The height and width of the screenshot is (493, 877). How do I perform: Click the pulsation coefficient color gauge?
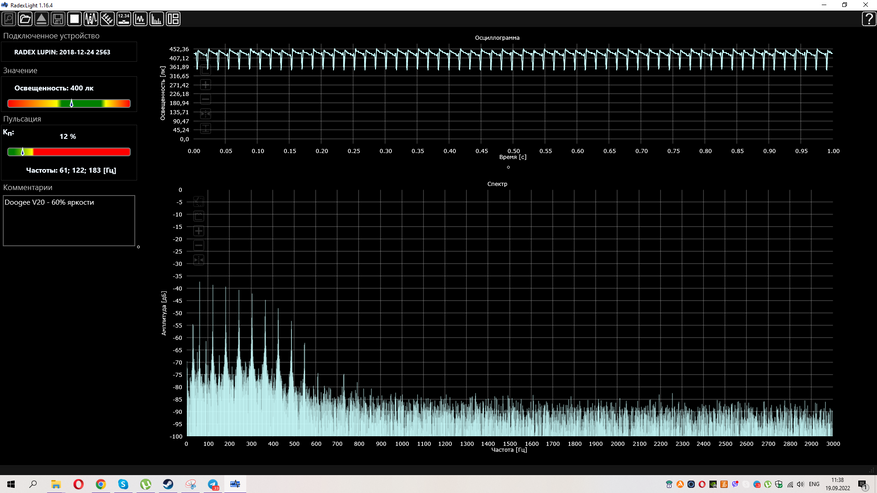point(69,152)
